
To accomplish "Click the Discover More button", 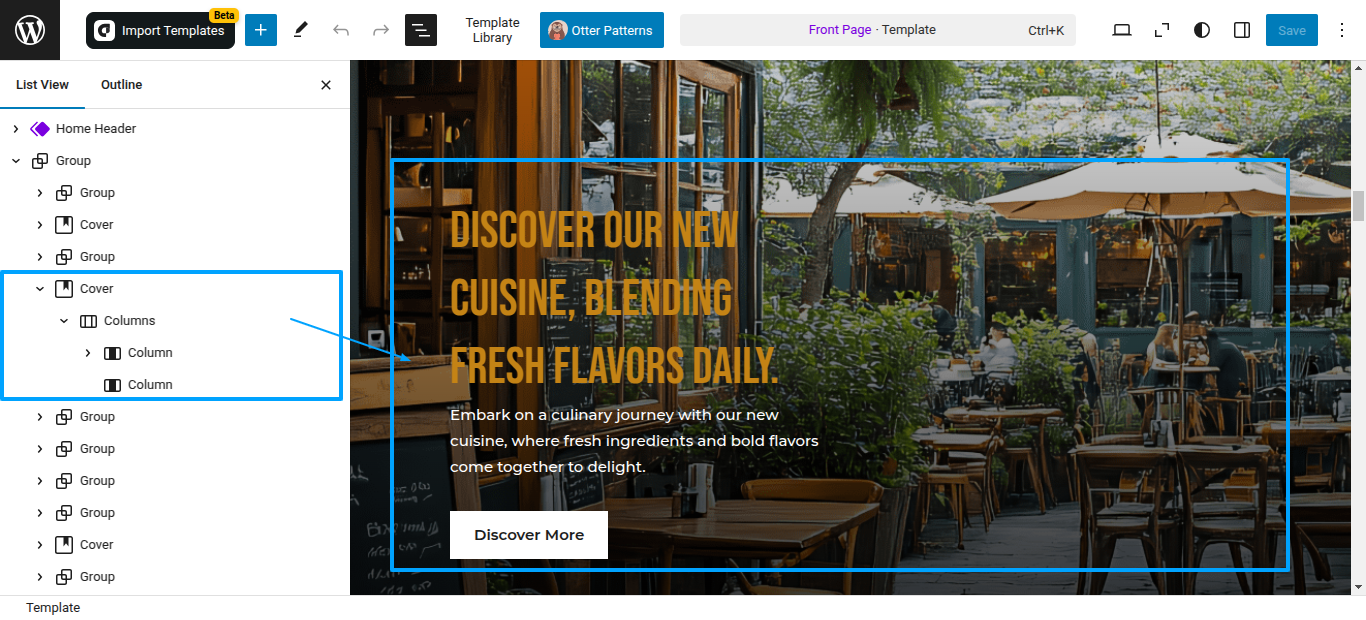I will [529, 535].
